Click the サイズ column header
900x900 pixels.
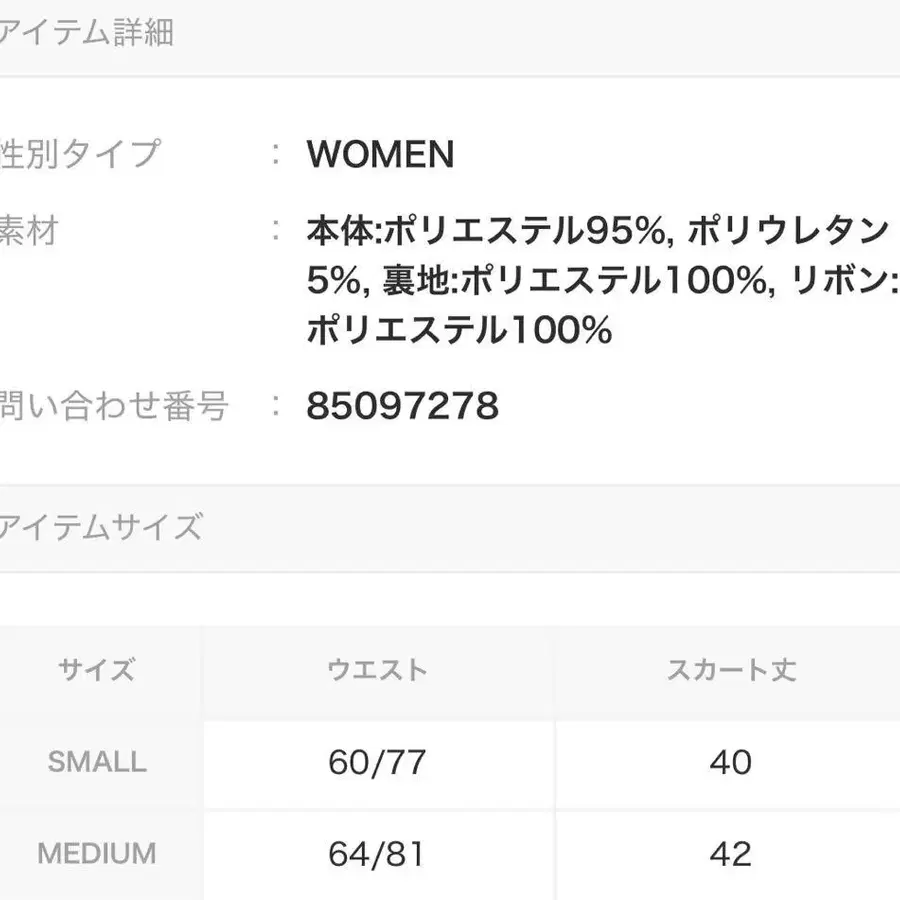click(x=96, y=670)
